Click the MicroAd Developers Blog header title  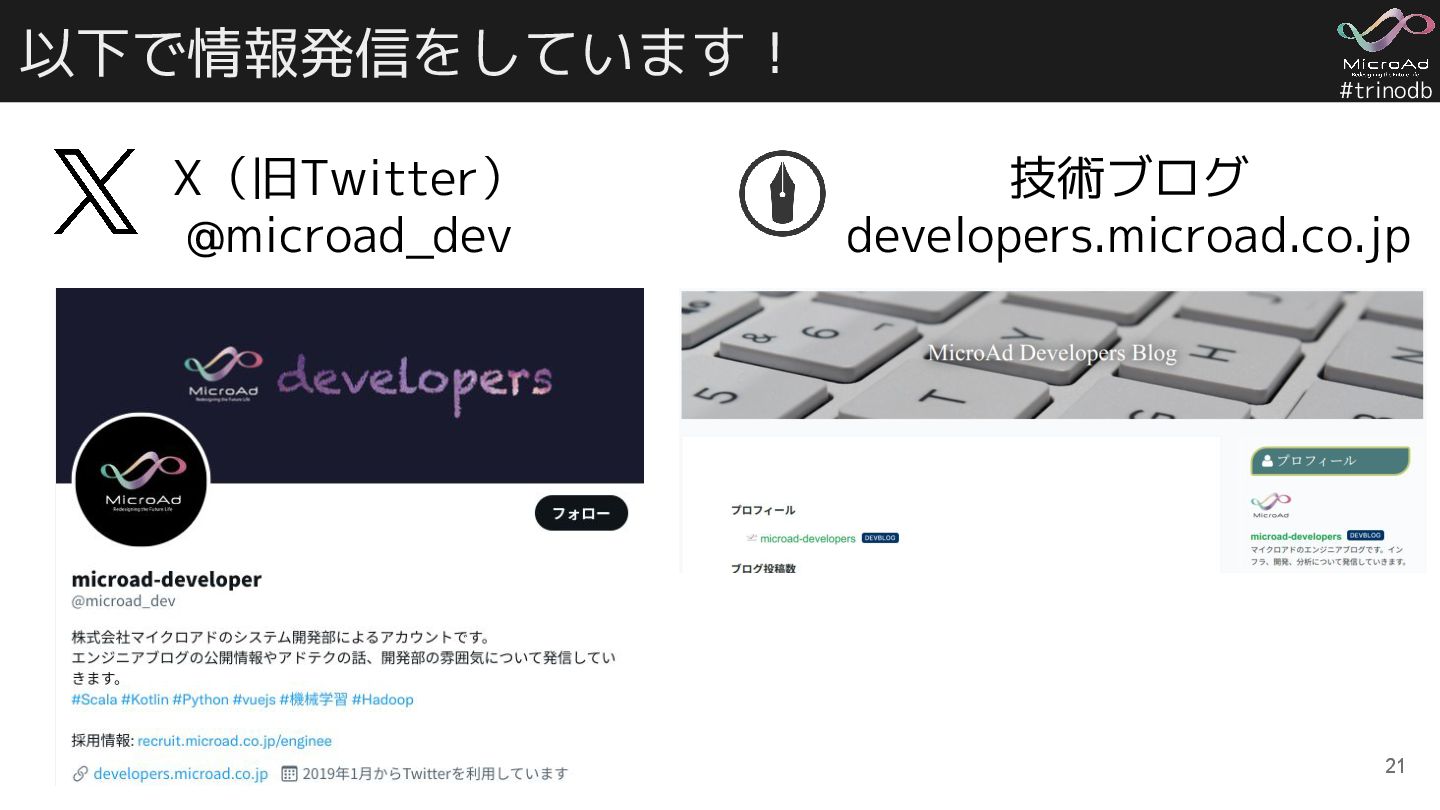coord(1052,353)
